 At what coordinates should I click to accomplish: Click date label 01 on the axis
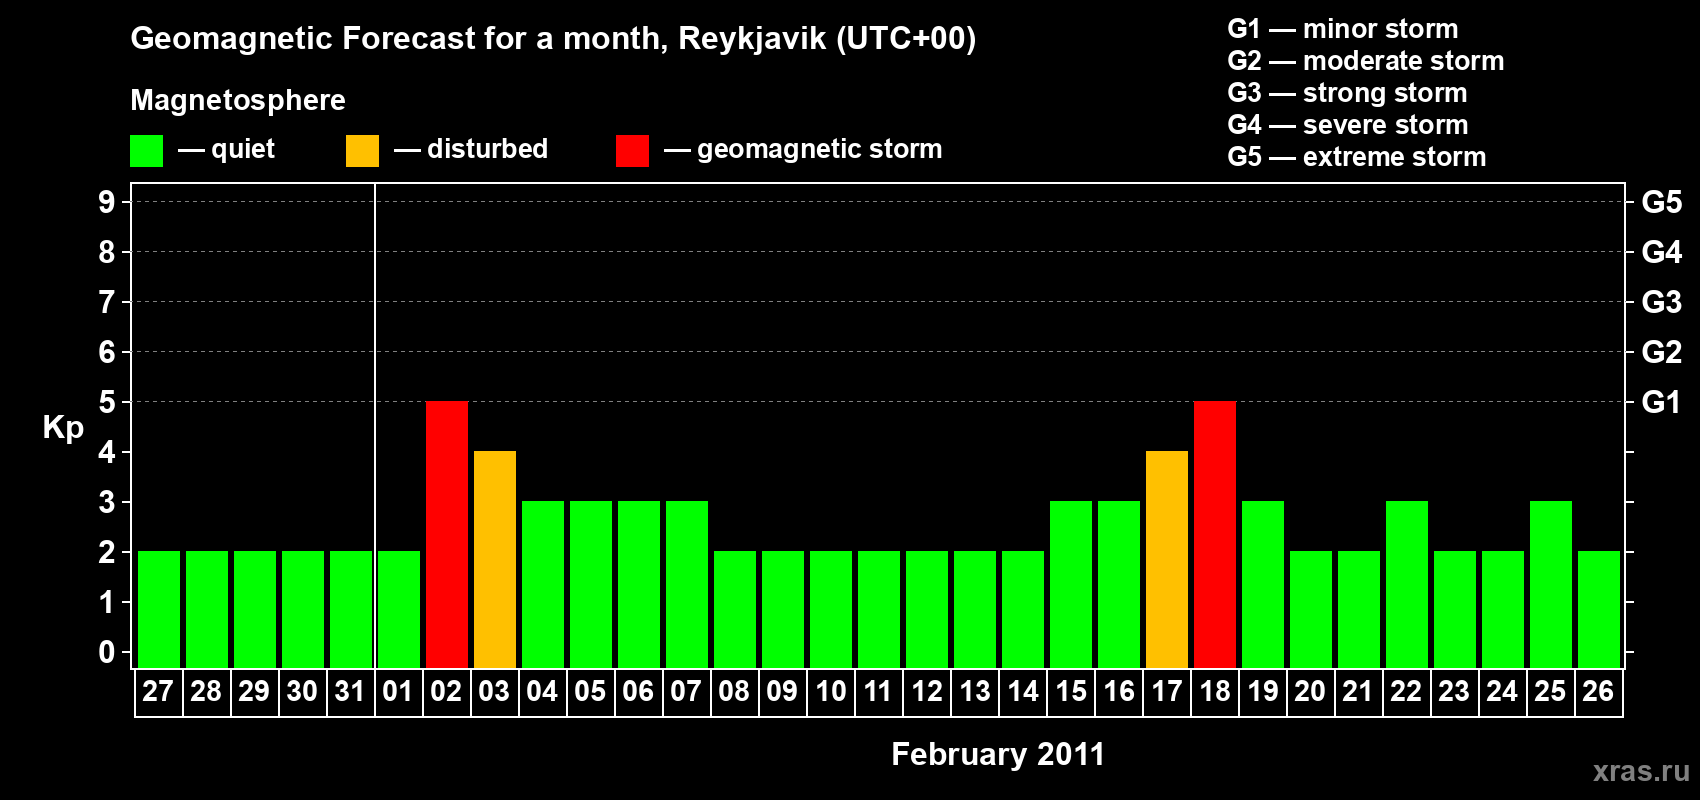pyautogui.click(x=398, y=692)
